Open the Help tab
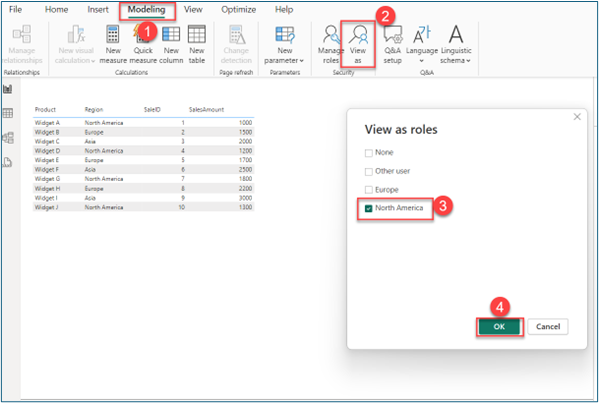This screenshot has height=403, width=599. 284,10
